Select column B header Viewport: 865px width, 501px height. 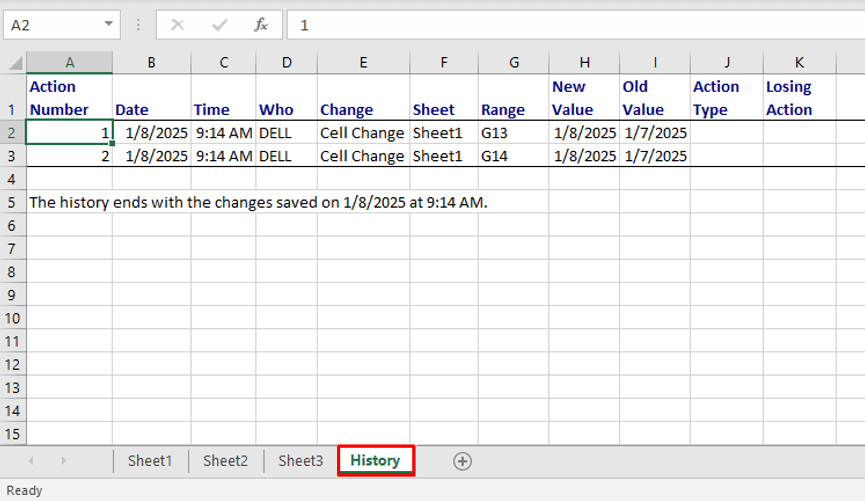152,63
